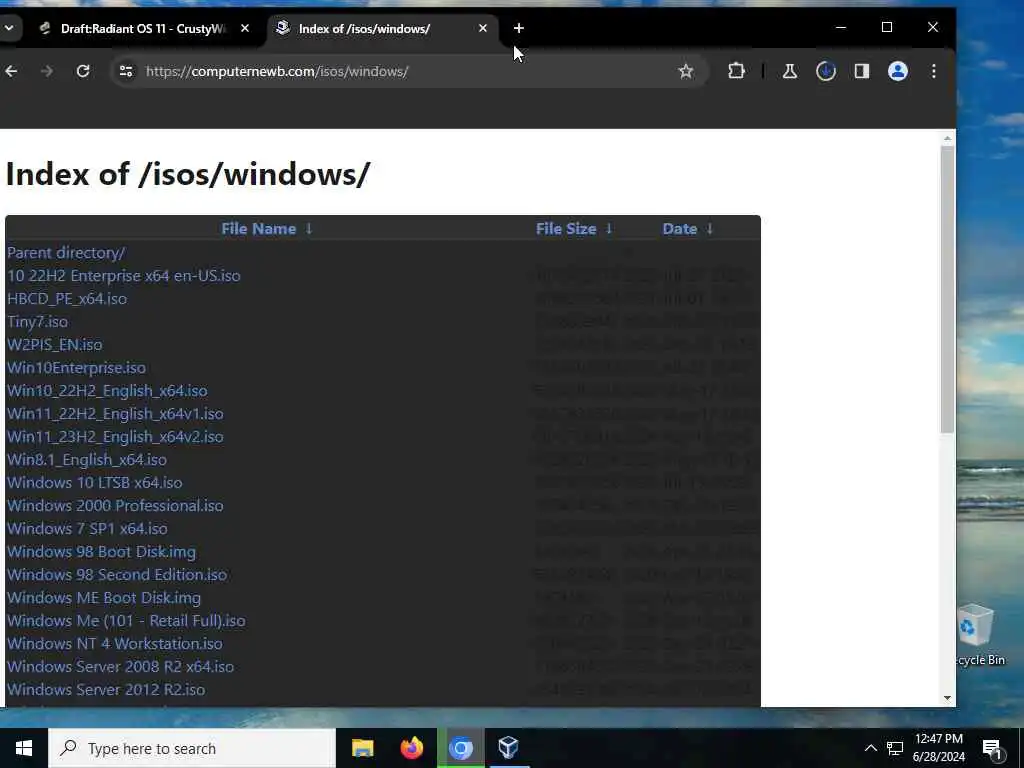Viewport: 1024px width, 768px height.
Task: Bookmark this page with the star
Action: (x=686, y=71)
